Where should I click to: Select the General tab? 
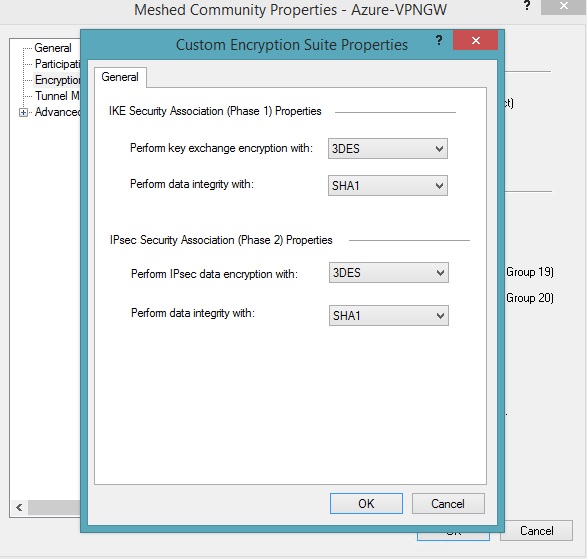120,77
